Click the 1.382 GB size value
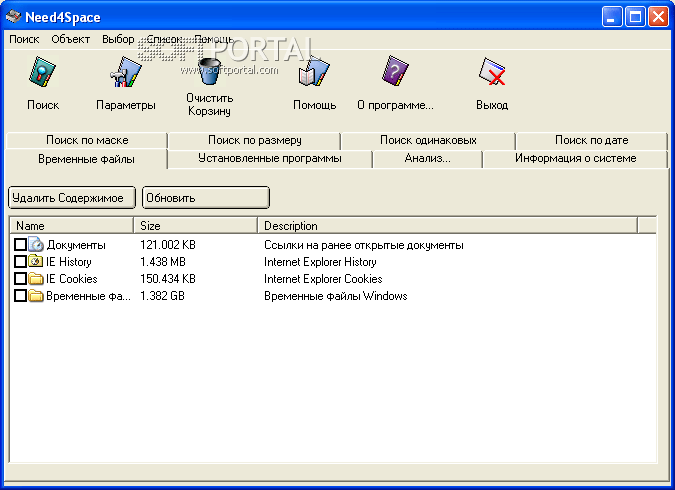The image size is (675, 490). 162,296
